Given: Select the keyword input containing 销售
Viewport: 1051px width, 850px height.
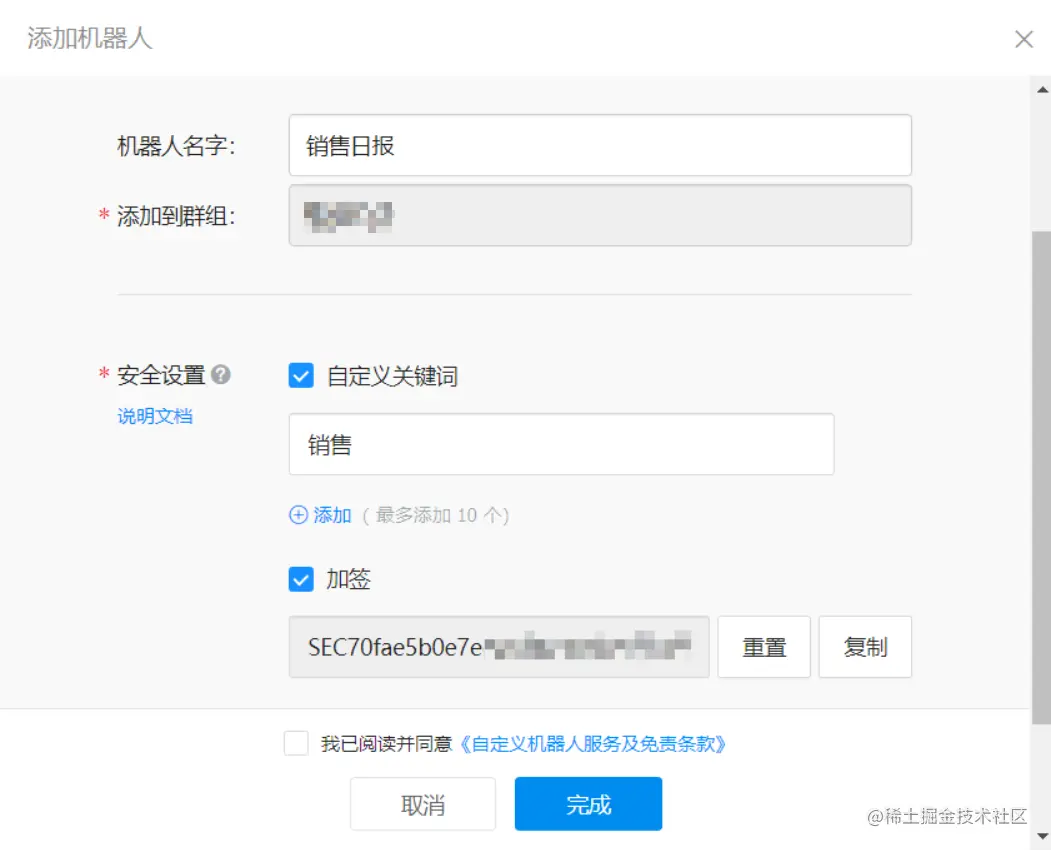Looking at the screenshot, I should pyautogui.click(x=560, y=443).
